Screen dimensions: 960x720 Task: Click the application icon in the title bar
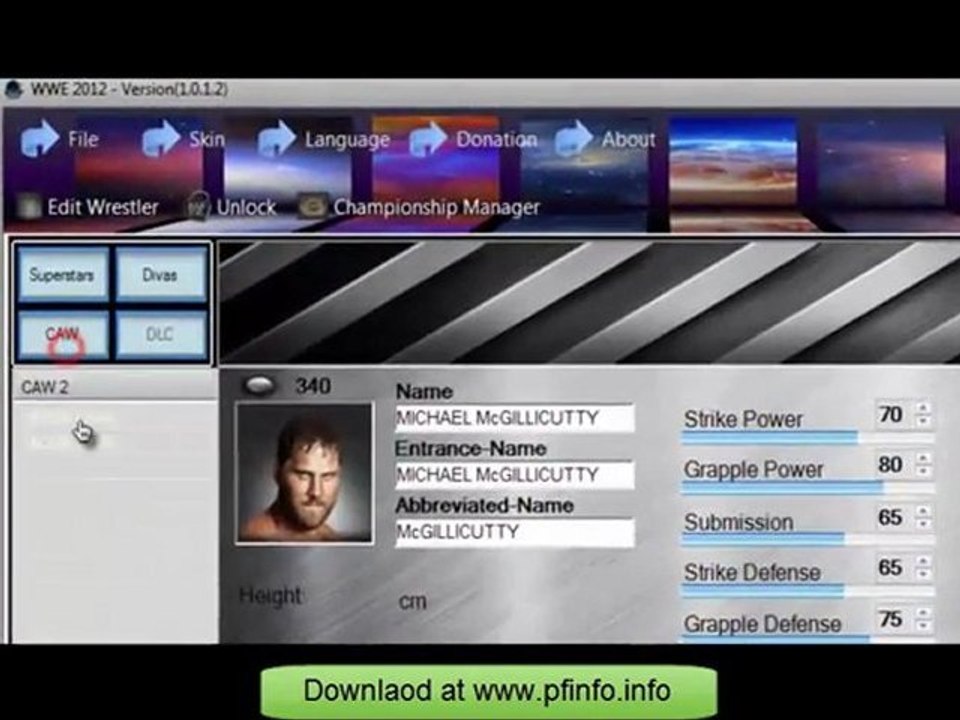pyautogui.click(x=13, y=89)
